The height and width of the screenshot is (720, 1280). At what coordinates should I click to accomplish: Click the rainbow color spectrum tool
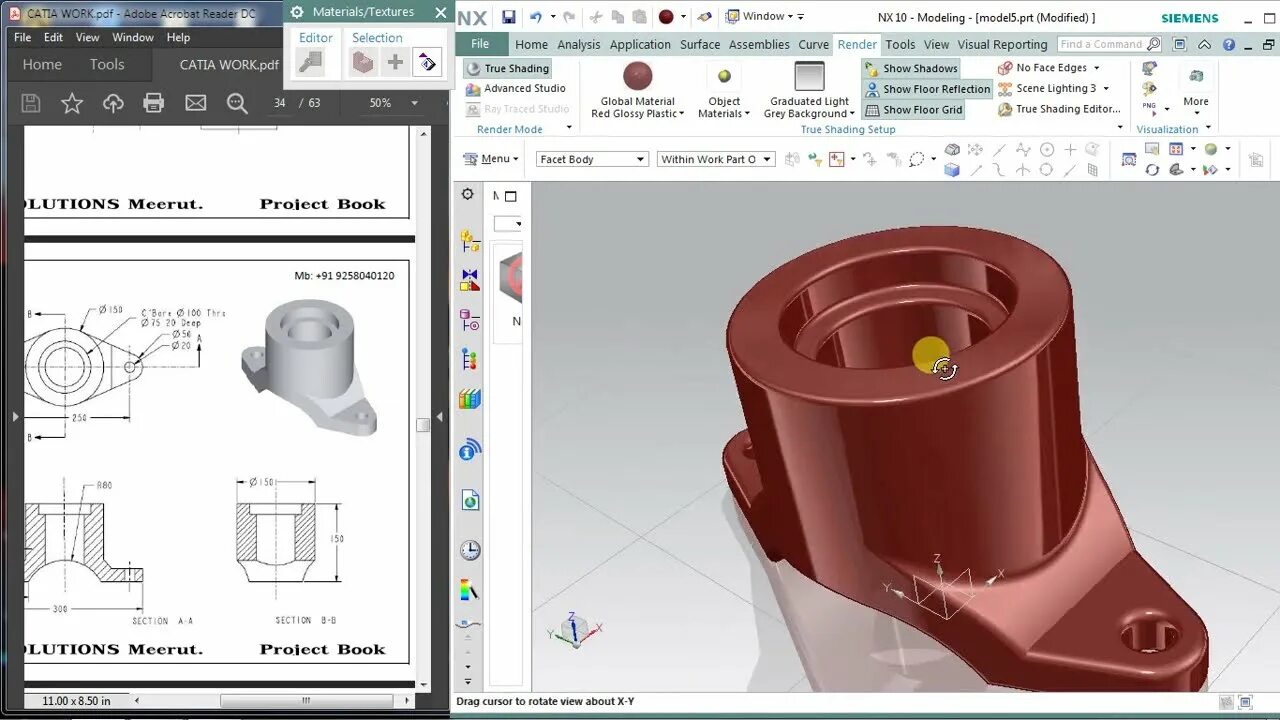point(467,591)
